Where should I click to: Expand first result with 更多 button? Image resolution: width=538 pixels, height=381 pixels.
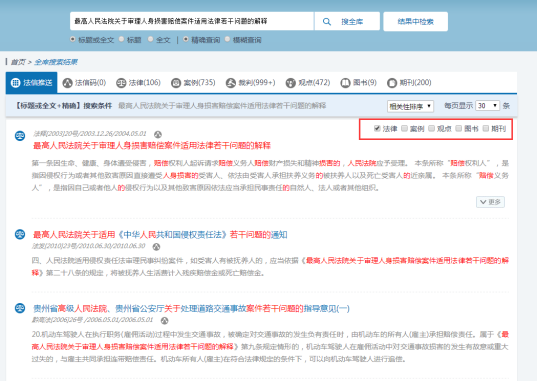(490, 202)
